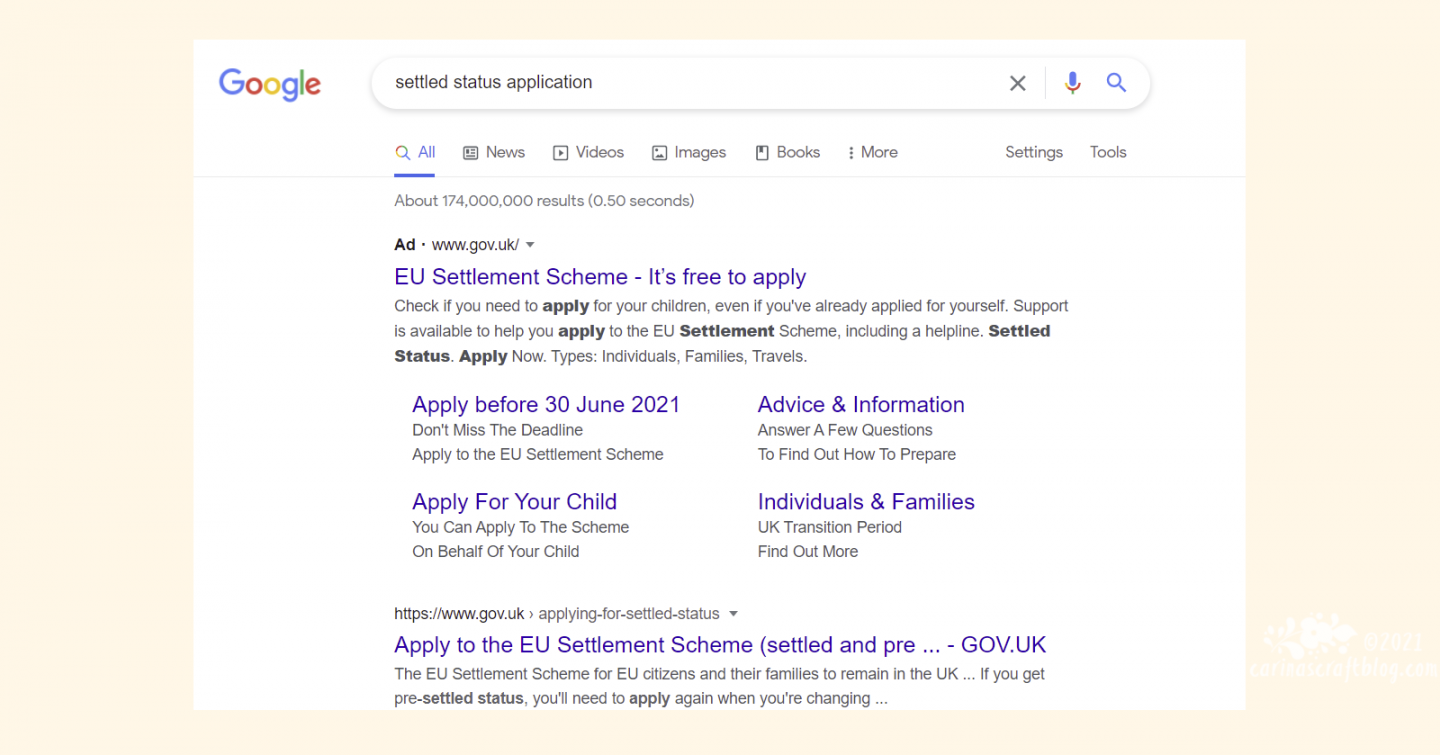This screenshot has width=1440, height=755.
Task: Open the Individuals & Families sitelink
Action: coord(866,502)
